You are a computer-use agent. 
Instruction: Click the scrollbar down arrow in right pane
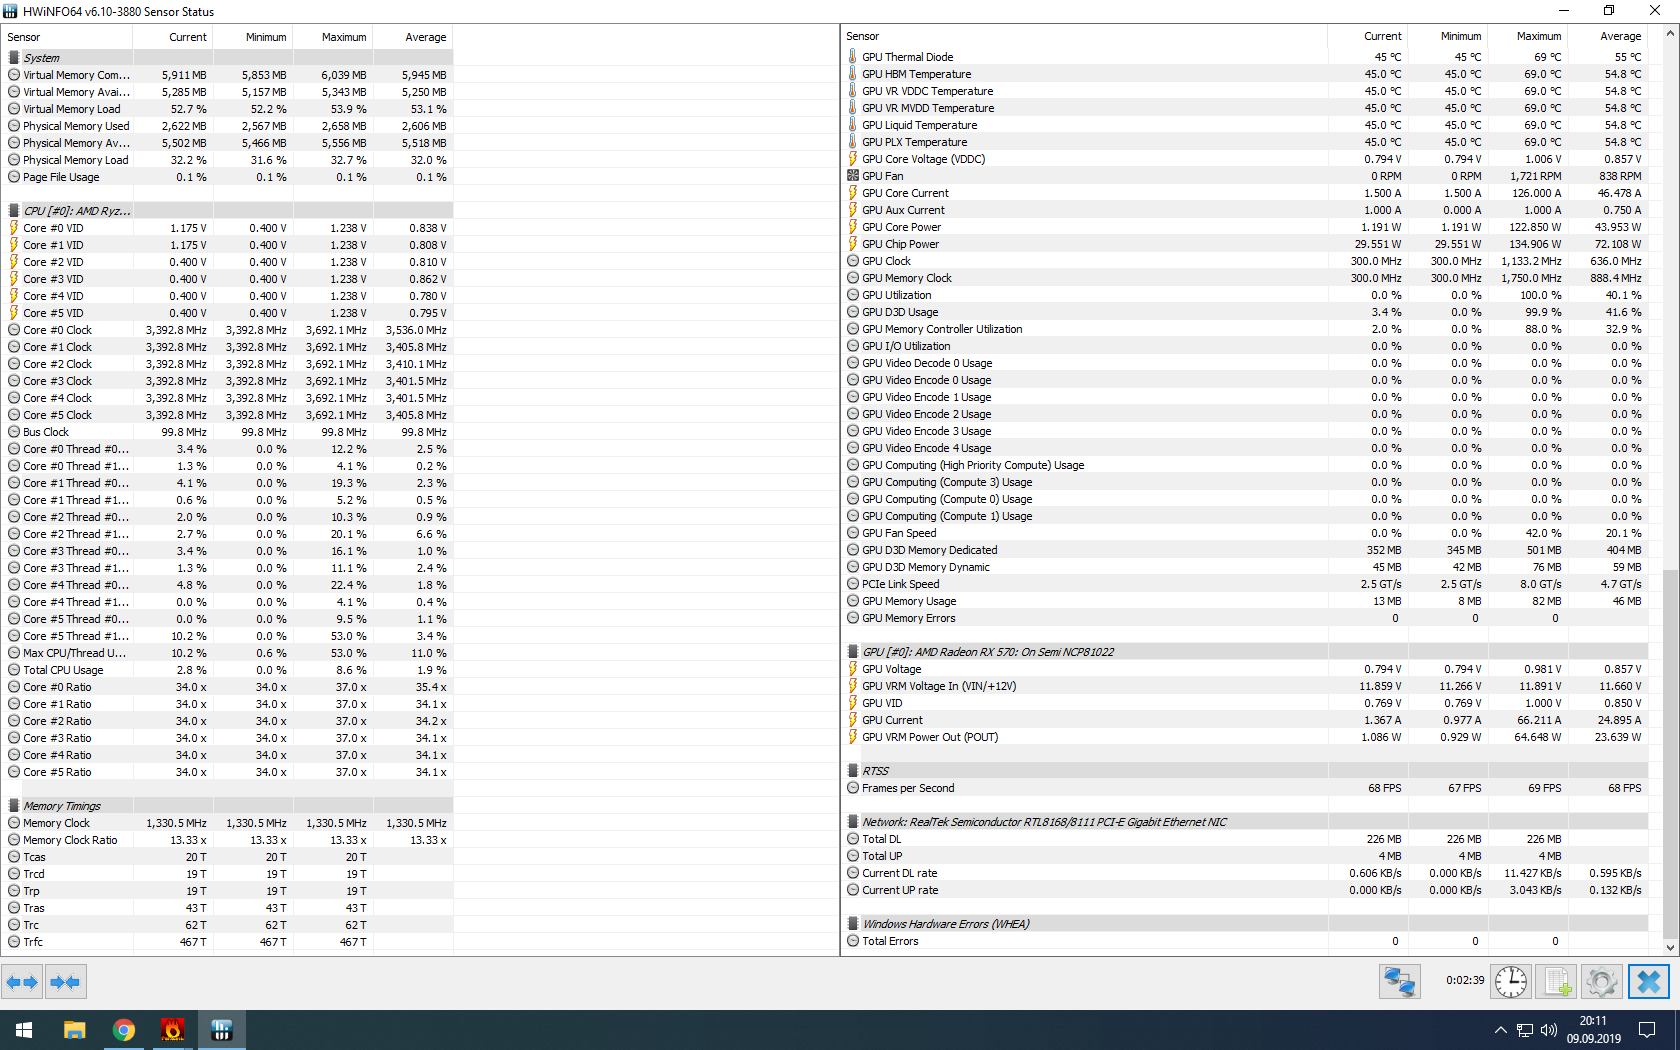click(1670, 947)
